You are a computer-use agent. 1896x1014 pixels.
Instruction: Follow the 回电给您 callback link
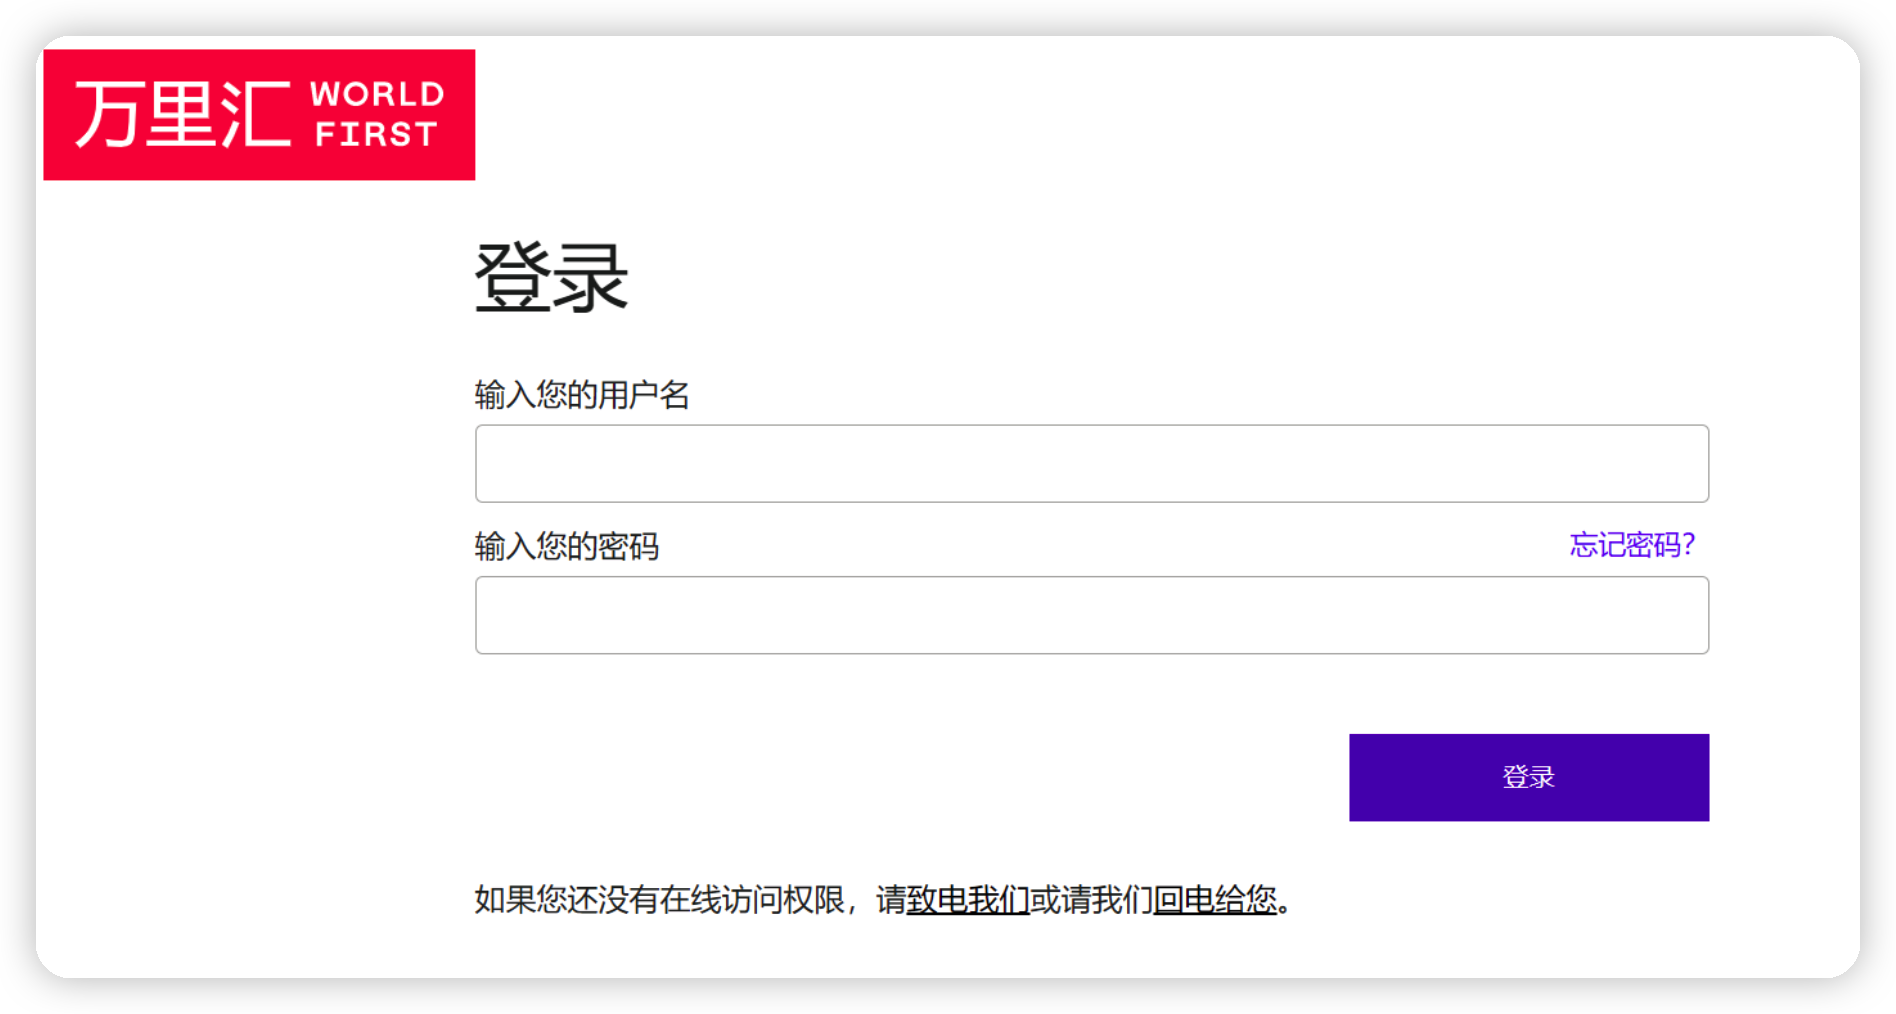click(x=1215, y=900)
